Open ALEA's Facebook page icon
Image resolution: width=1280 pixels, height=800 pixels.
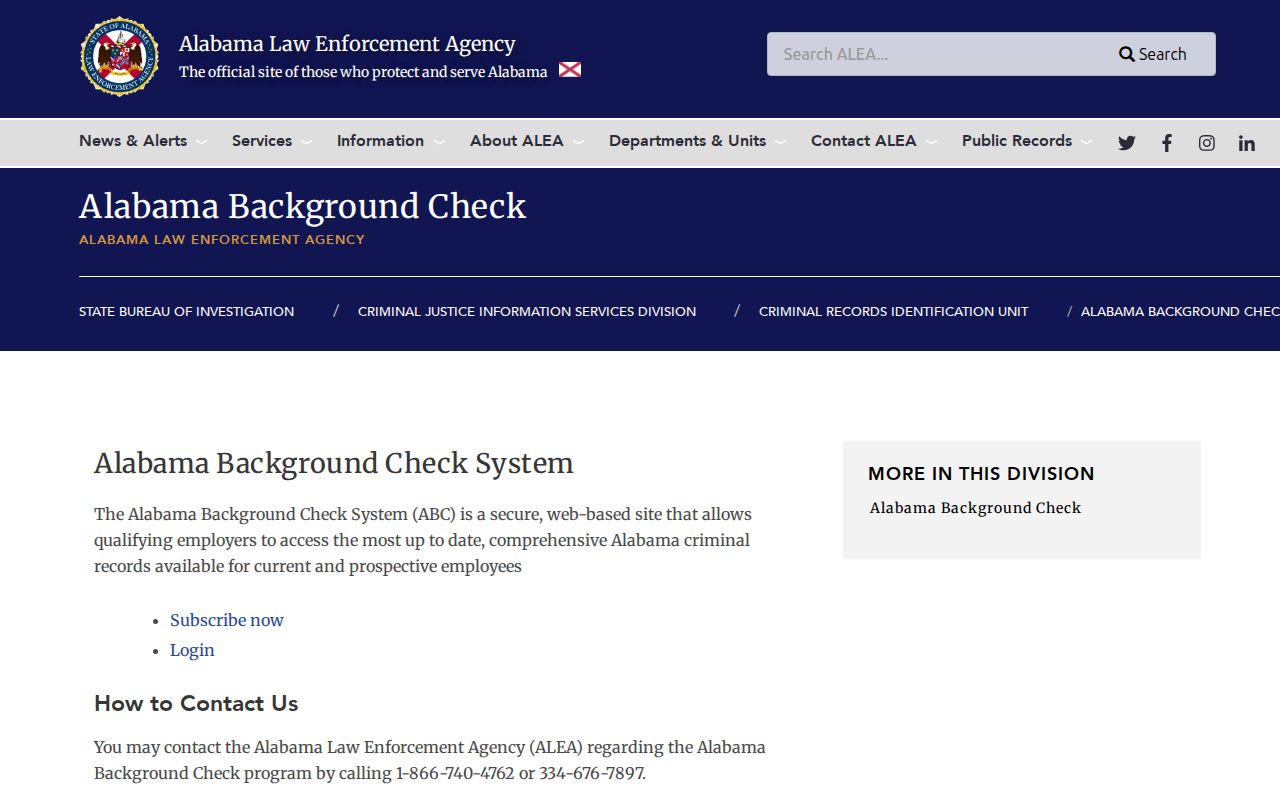tap(1167, 143)
